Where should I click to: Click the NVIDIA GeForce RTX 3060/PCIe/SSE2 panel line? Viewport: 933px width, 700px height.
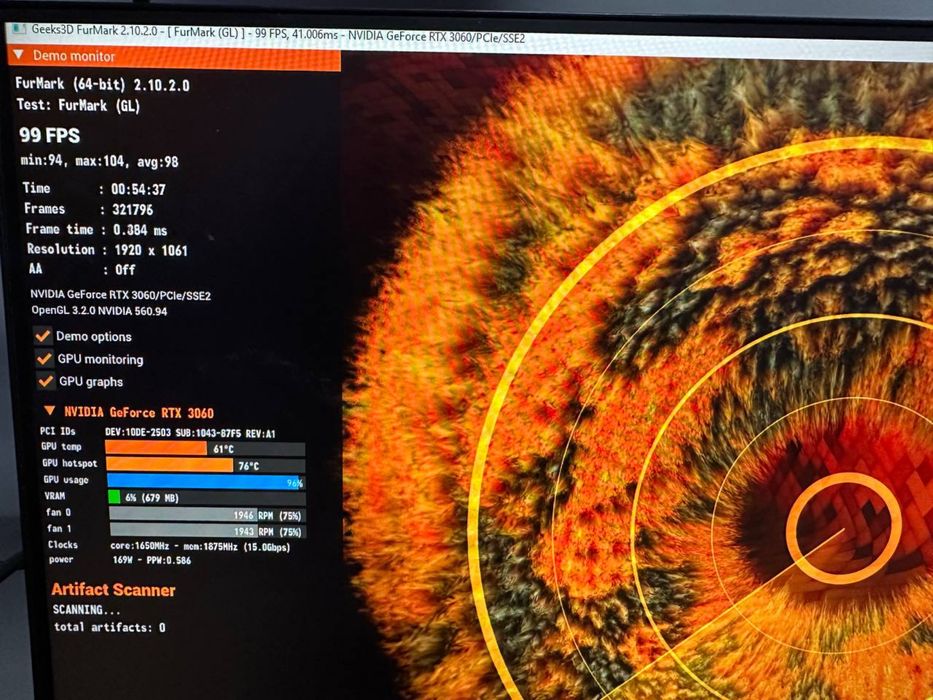pos(121,295)
